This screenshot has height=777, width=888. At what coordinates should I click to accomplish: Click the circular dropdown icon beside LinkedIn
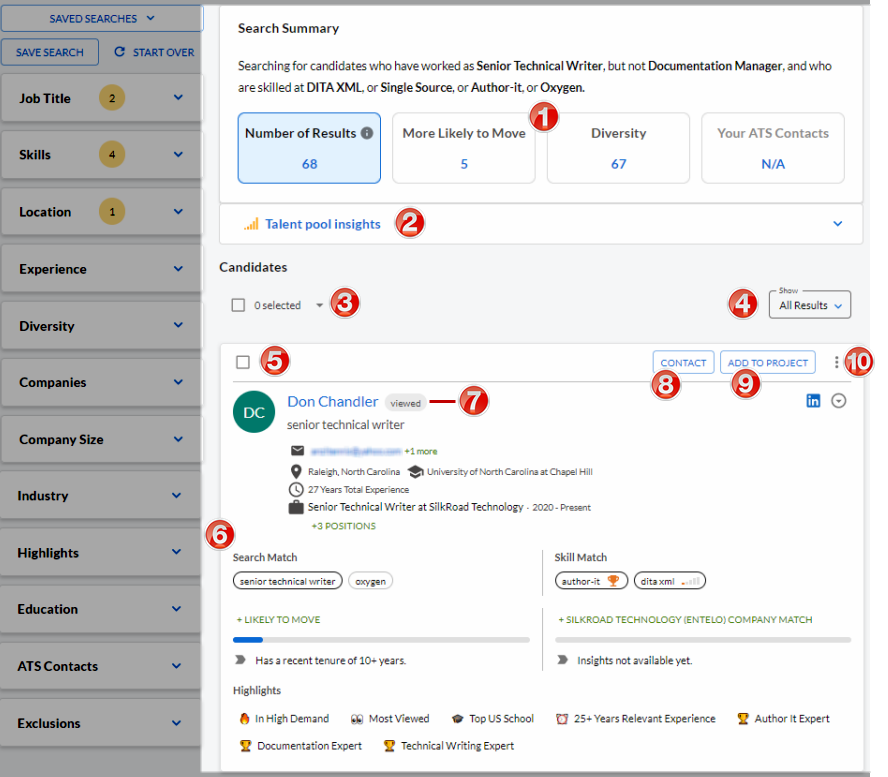[838, 401]
